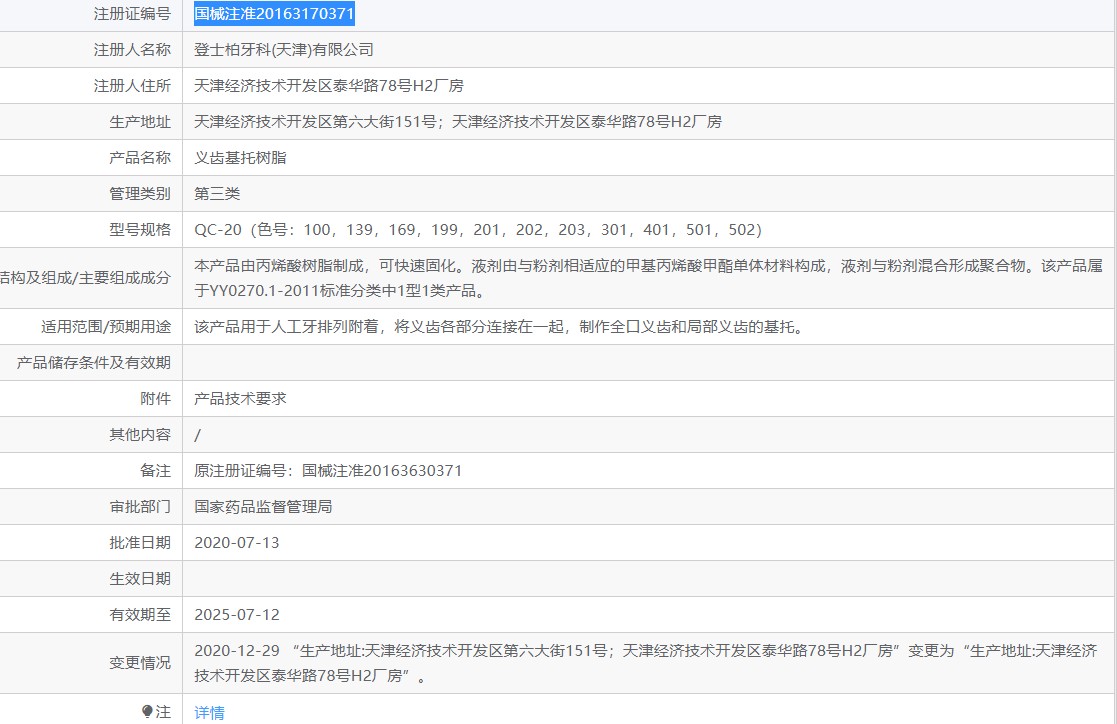Click composition description starting 本产品由丙烯酸树脂制成
1117x724 pixels.
(648, 278)
